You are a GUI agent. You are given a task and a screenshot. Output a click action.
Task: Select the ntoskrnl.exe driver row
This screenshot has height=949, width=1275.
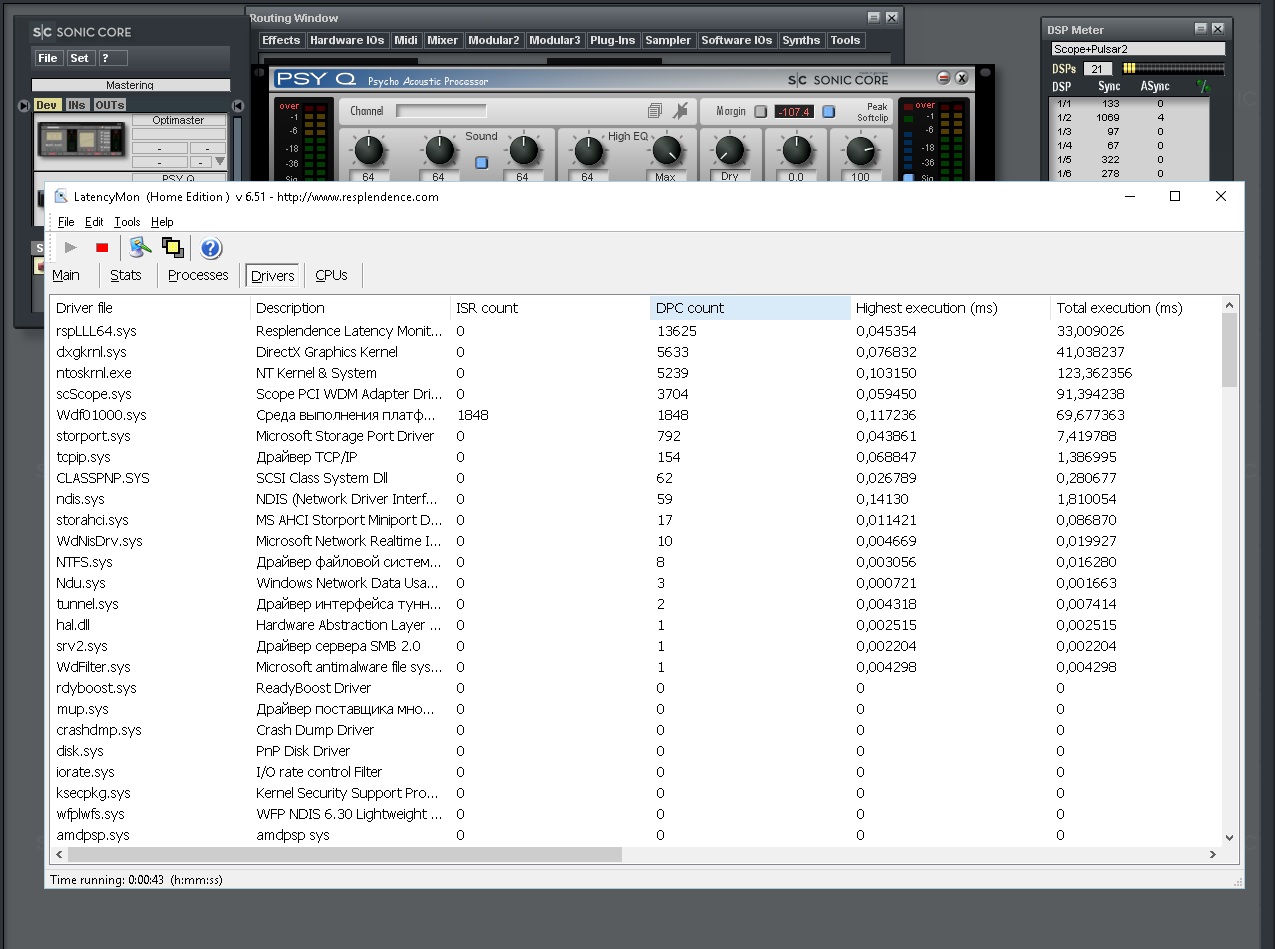636,373
